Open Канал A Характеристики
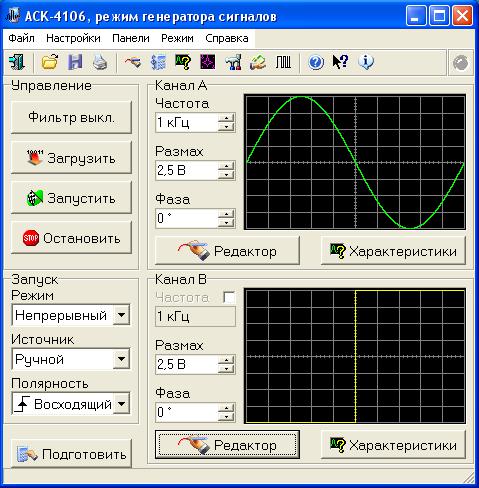This screenshot has width=479, height=488. pos(393,251)
